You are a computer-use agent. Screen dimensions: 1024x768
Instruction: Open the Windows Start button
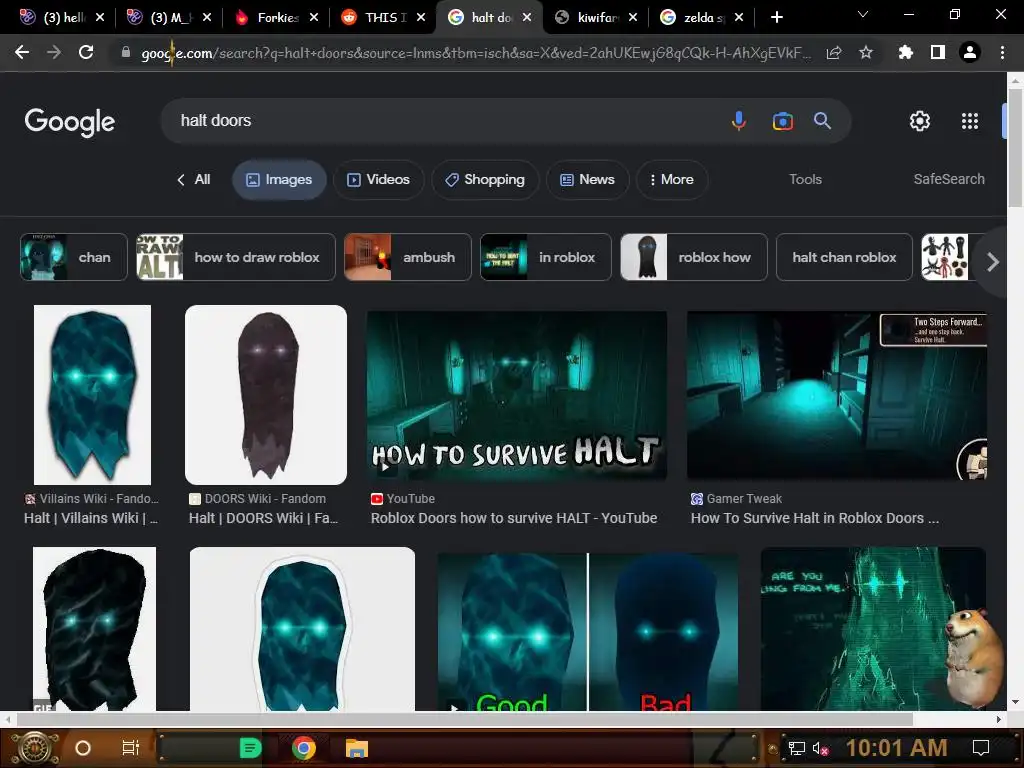[35, 748]
